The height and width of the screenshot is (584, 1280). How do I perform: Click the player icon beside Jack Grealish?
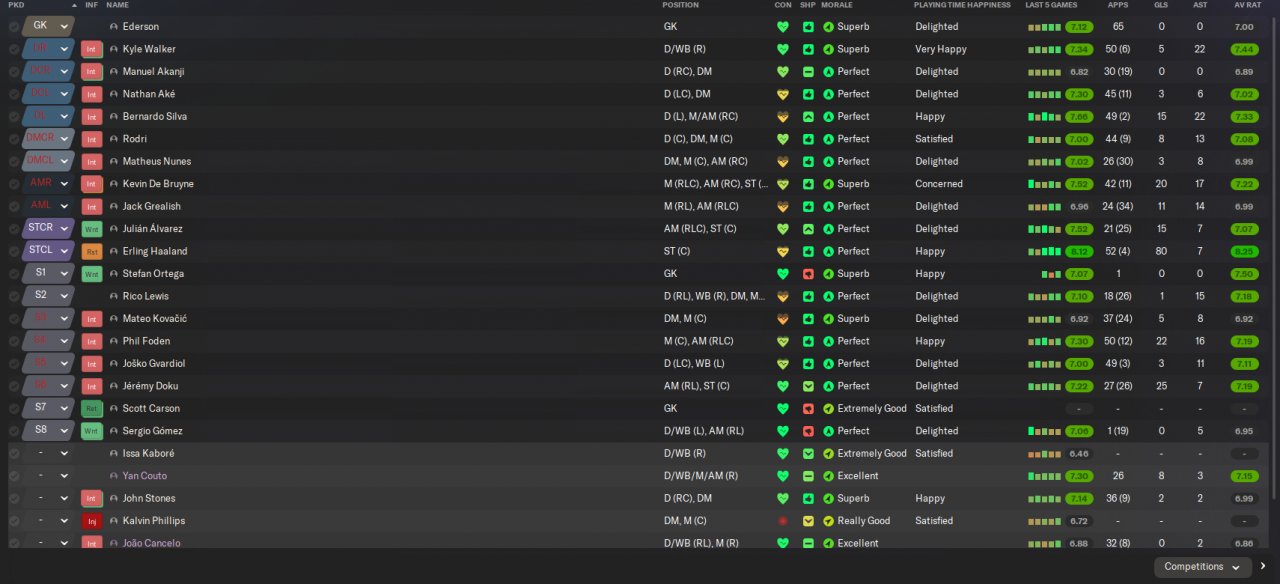pyautogui.click(x=114, y=206)
